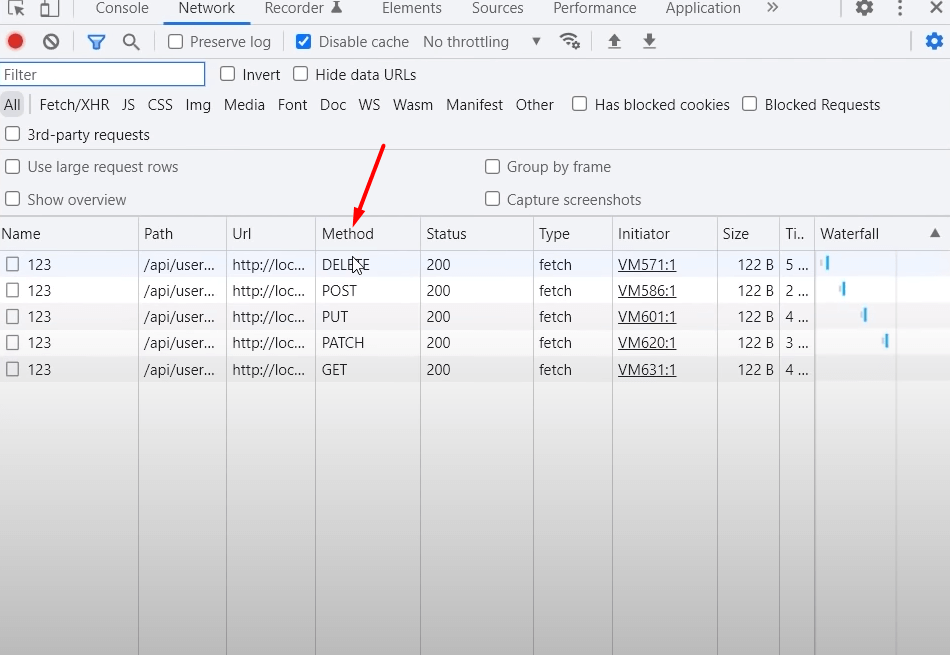The height and width of the screenshot is (655, 950).
Task: Expand more DevTools tabs chevron
Action: click(x=772, y=8)
